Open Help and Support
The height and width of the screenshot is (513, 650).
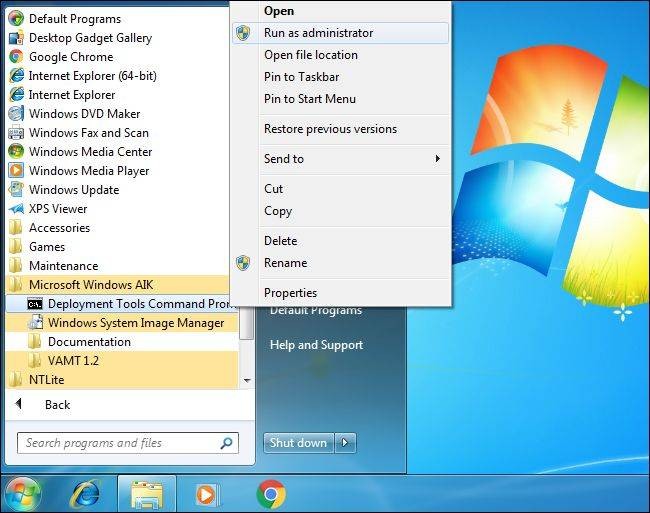[x=316, y=345]
